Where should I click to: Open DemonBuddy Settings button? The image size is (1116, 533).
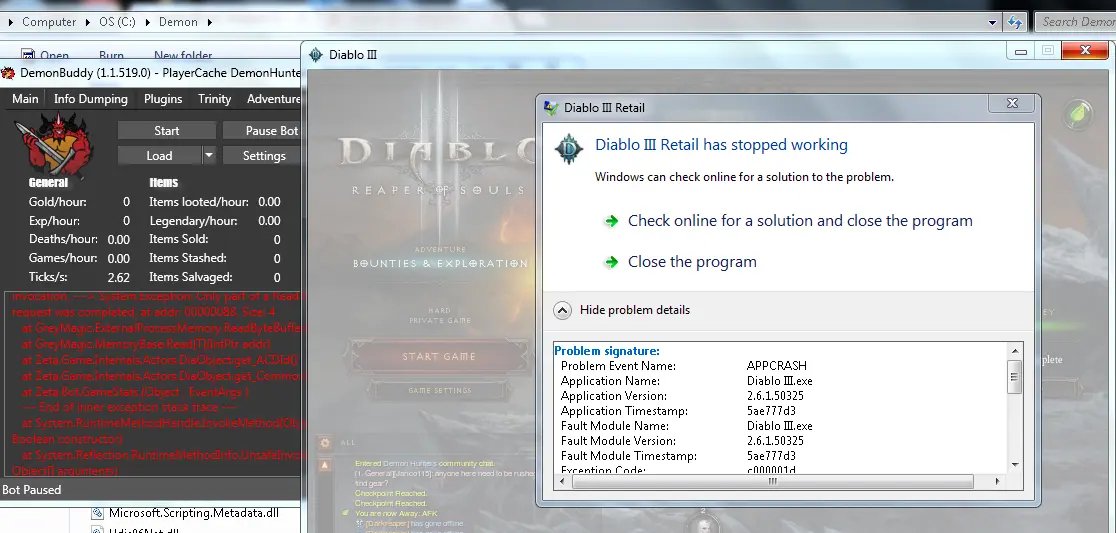click(x=262, y=156)
